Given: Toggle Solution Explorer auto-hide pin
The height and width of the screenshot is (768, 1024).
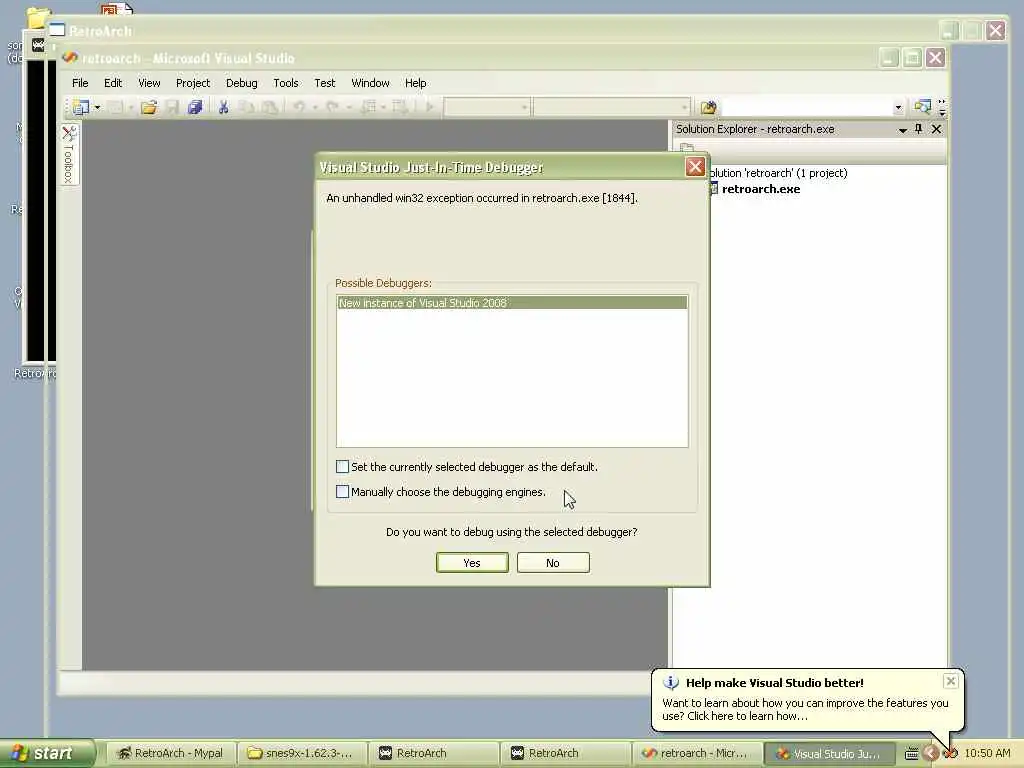Looking at the screenshot, I should pyautogui.click(x=919, y=129).
